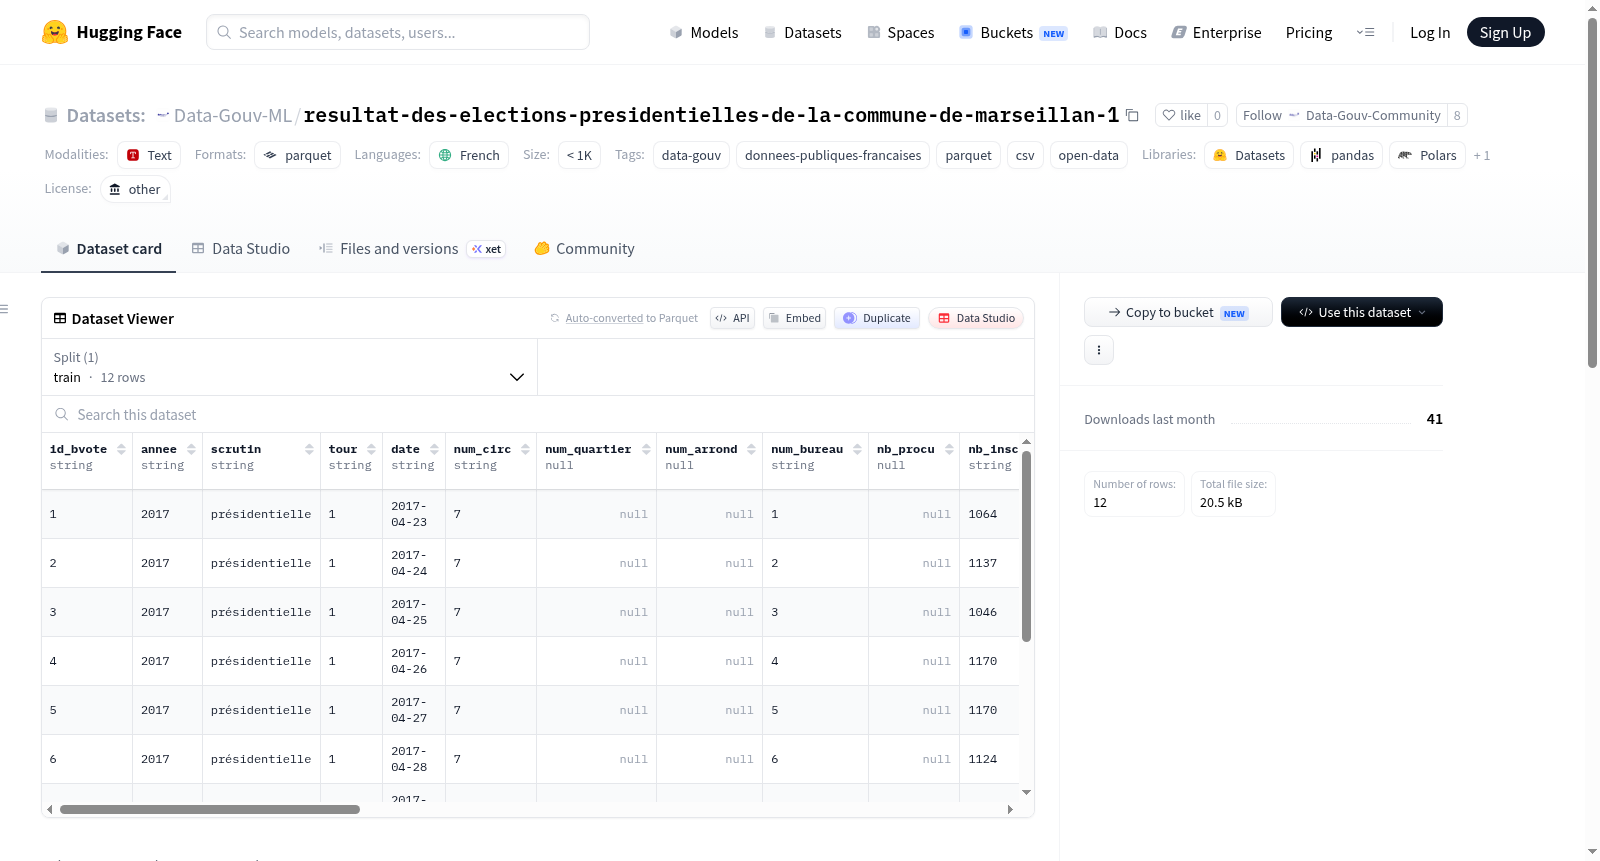Open the Community tab
This screenshot has height=861, width=1600.
pos(585,248)
